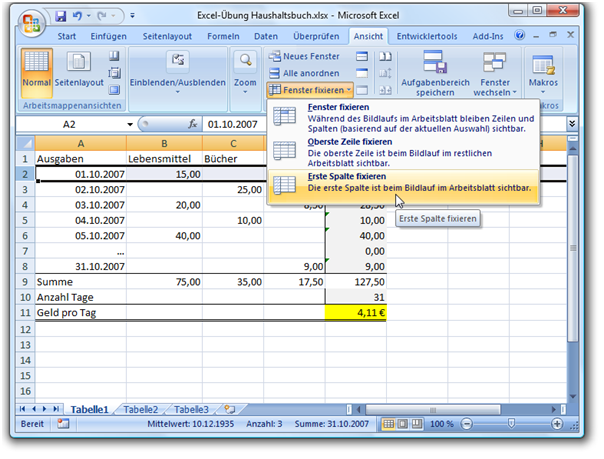Select row 9 header

[x=25, y=282]
